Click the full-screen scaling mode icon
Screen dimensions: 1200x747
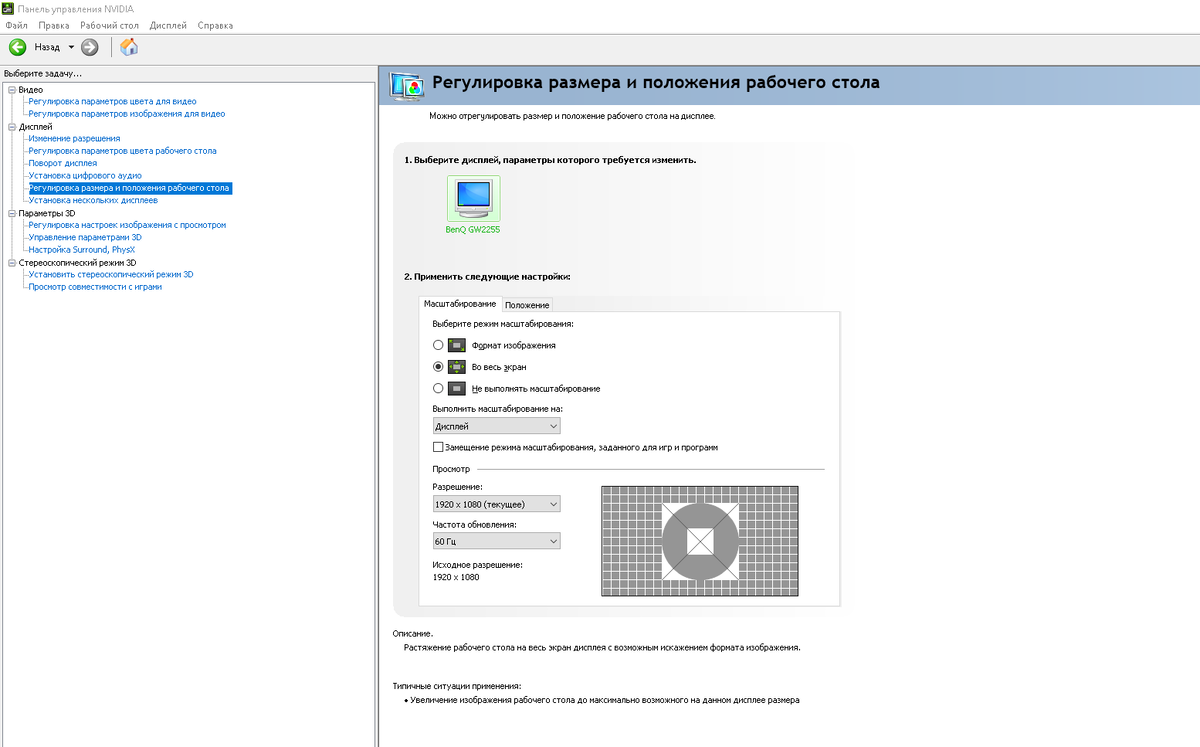[457, 367]
